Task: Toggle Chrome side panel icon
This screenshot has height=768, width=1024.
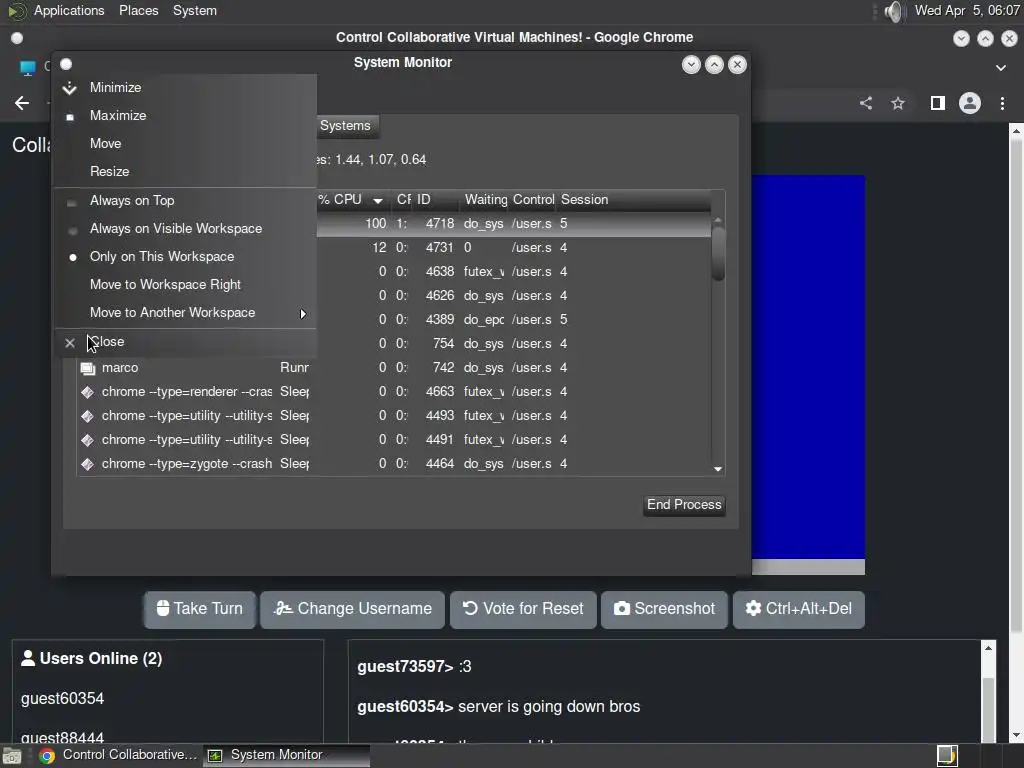Action: (x=938, y=103)
